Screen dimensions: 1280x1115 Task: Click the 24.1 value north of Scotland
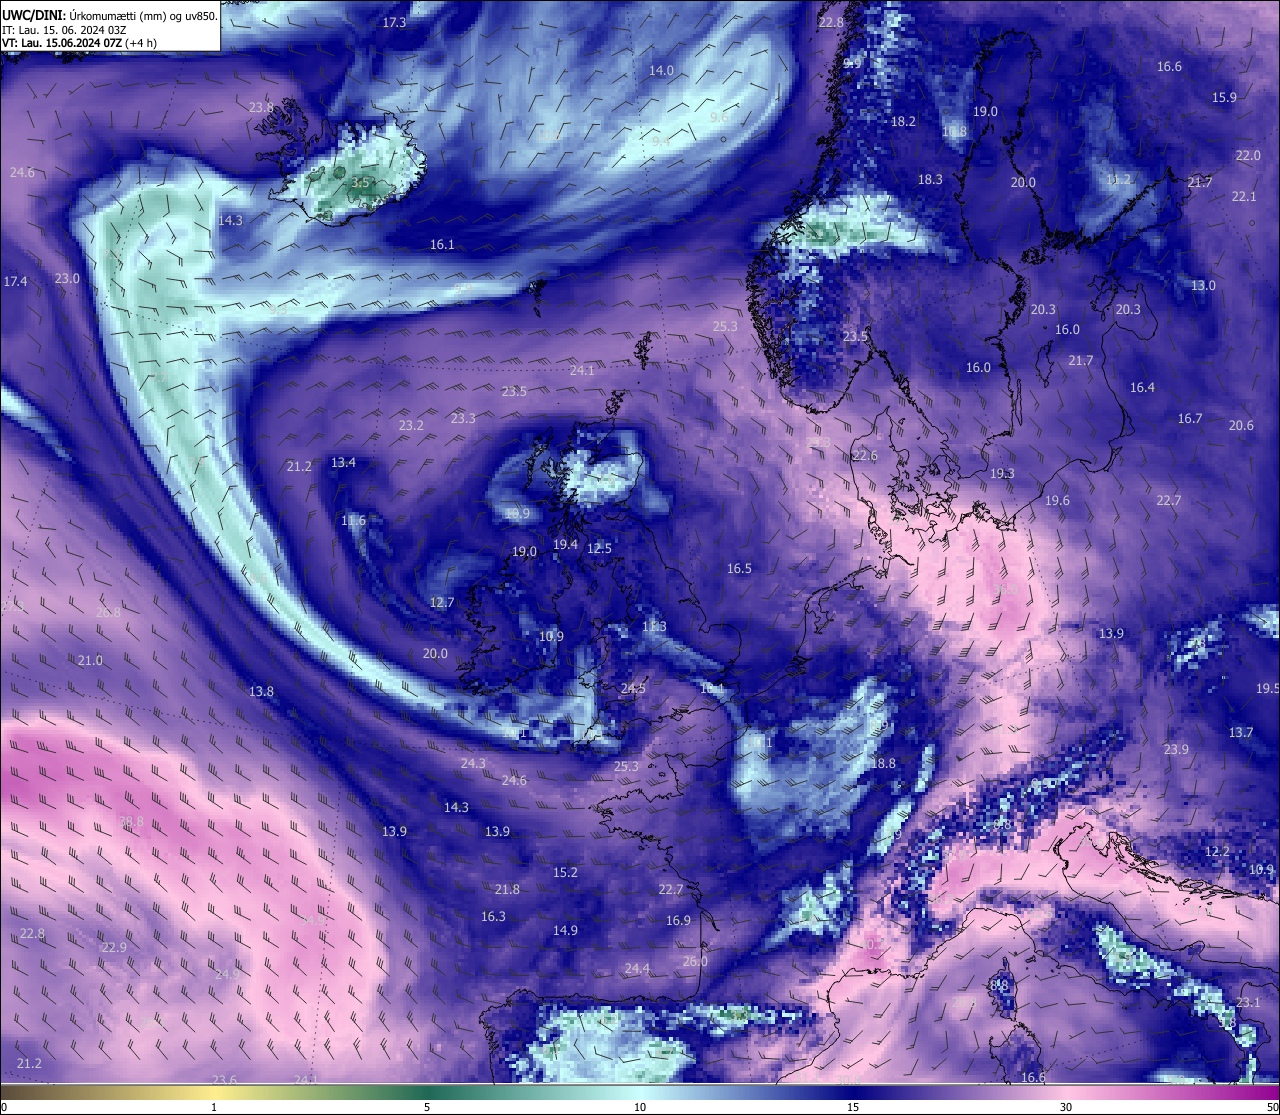click(582, 370)
